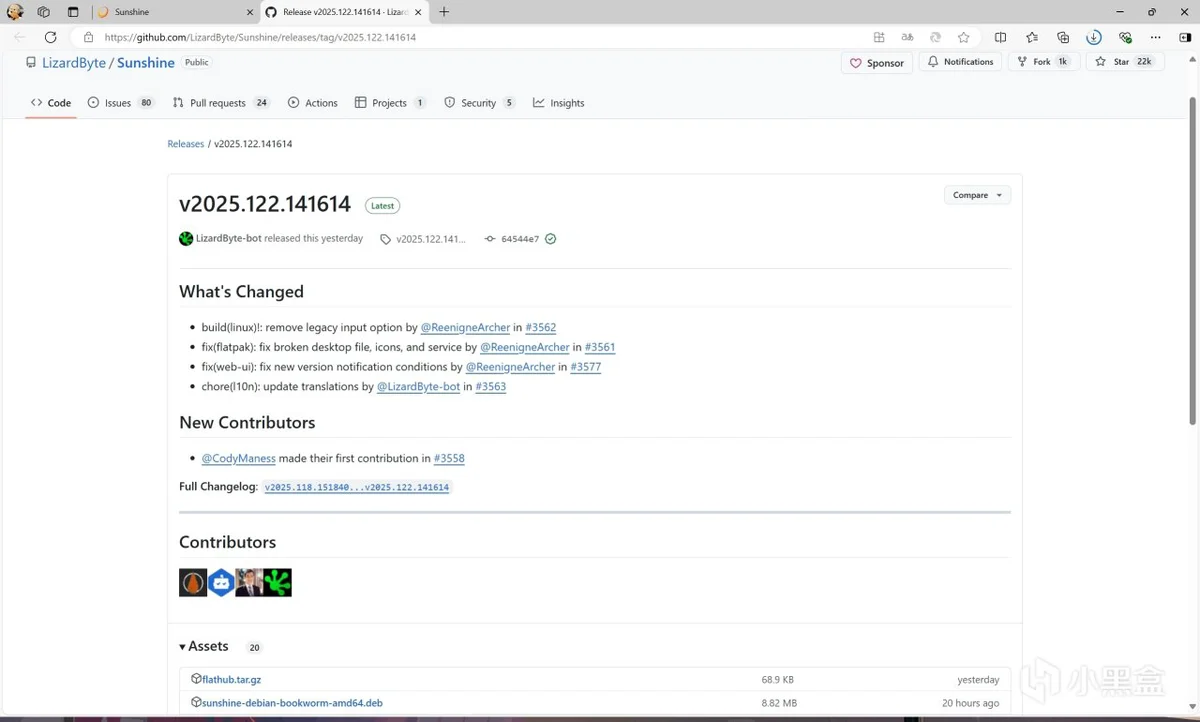Click the page vertical scrollbar
This screenshot has width=1200, height=722.
(1191, 260)
